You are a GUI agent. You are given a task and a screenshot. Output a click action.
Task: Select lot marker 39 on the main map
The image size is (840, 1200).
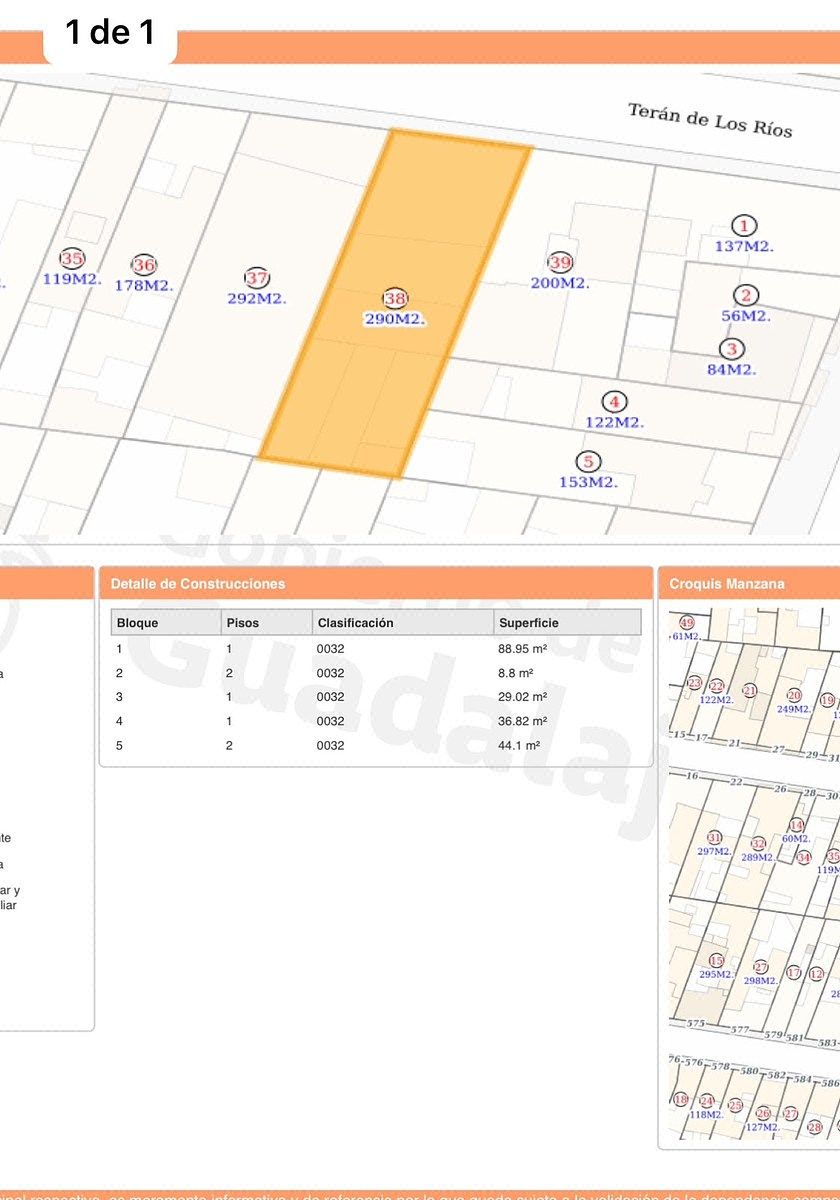(x=560, y=263)
